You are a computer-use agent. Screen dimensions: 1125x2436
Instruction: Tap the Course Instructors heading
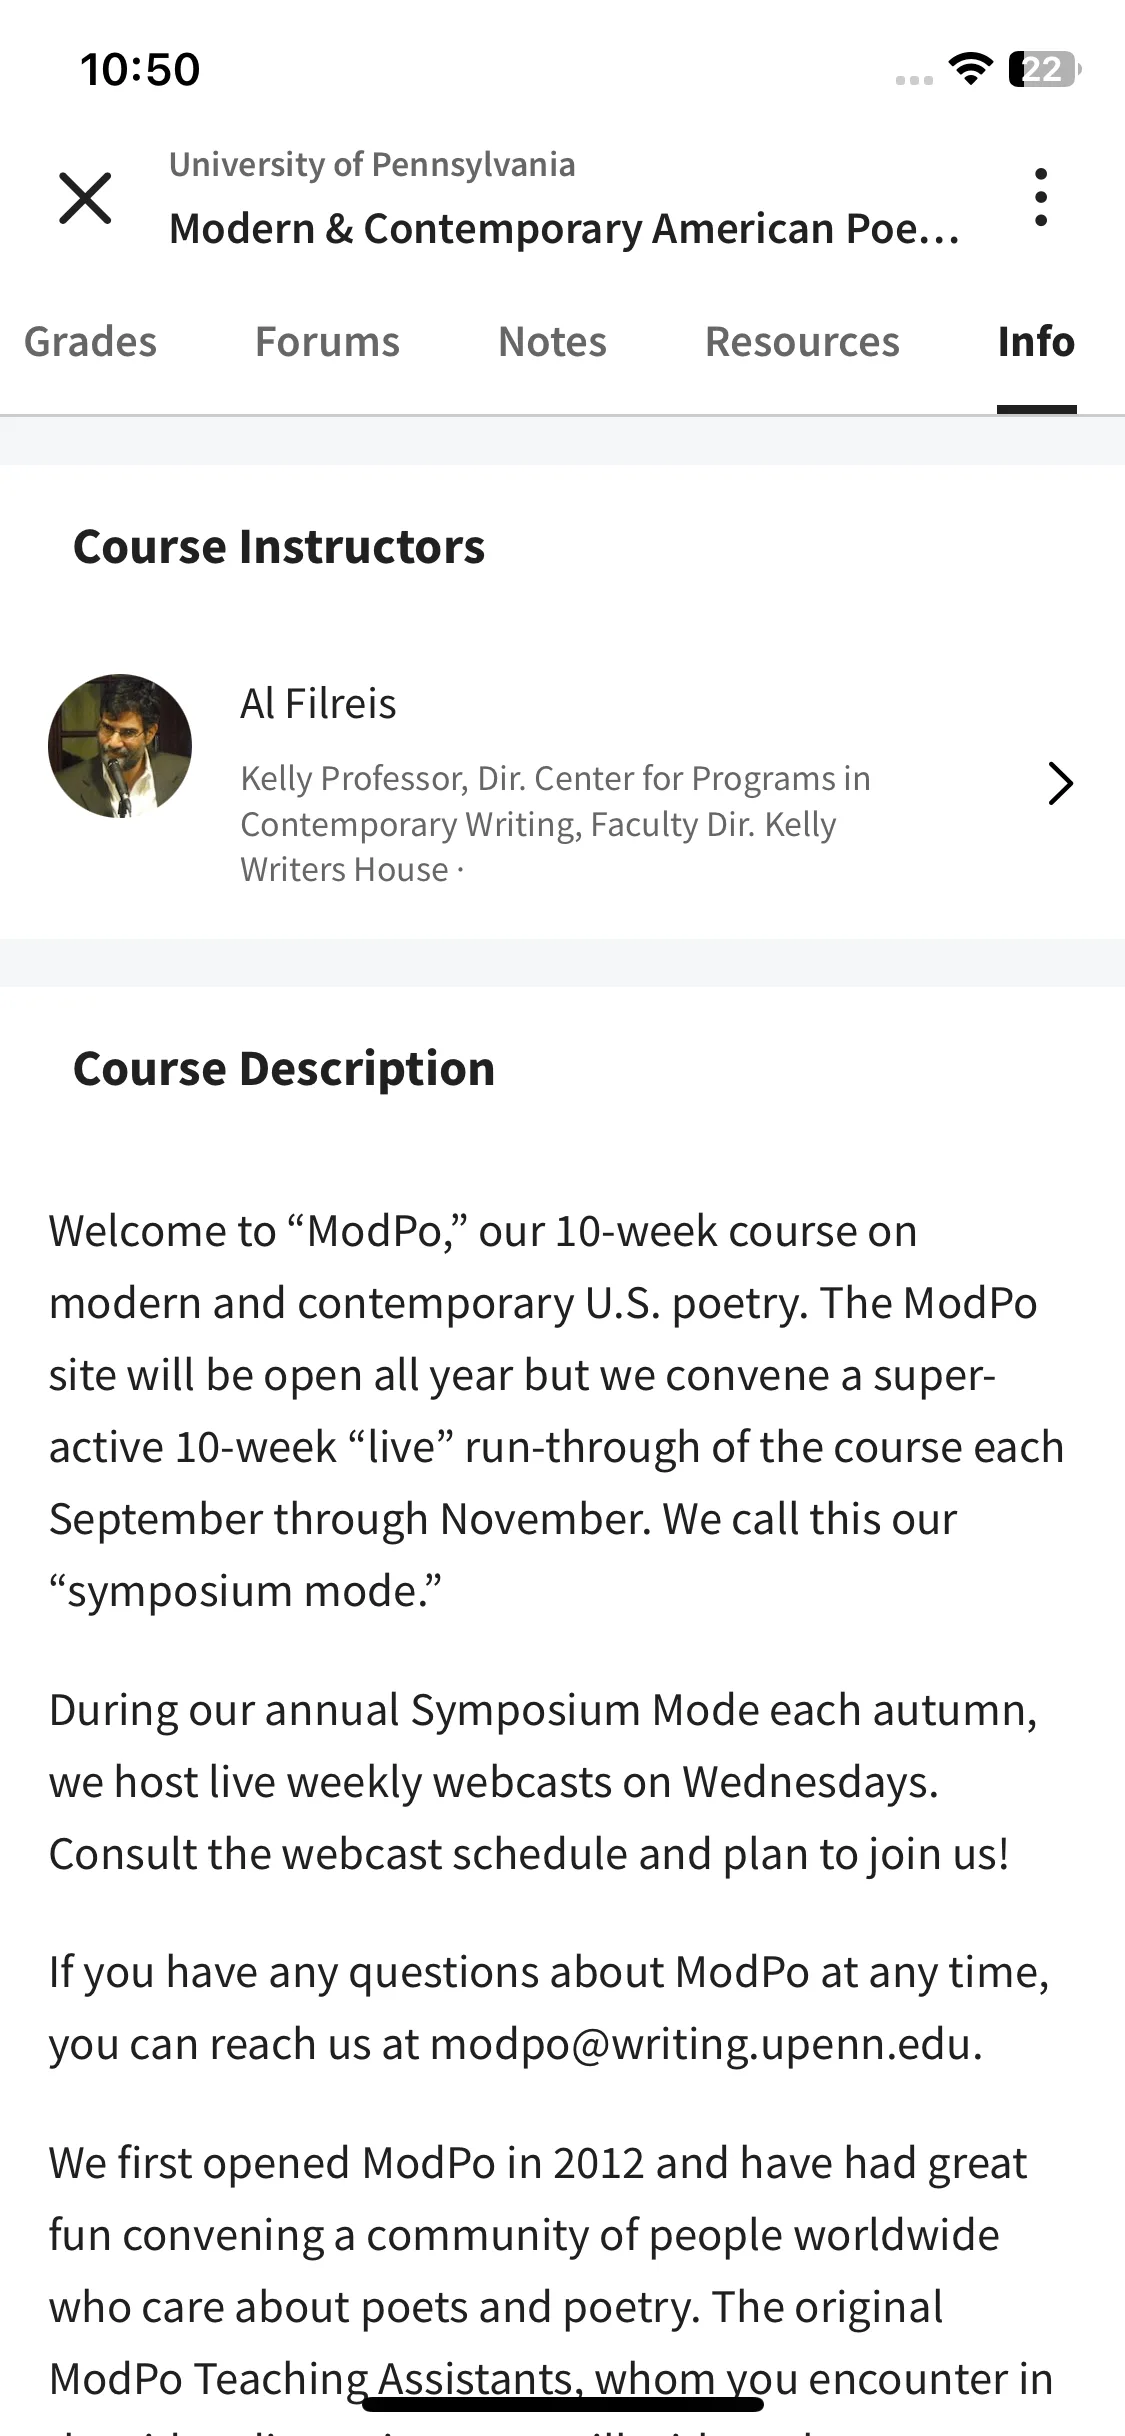tap(279, 547)
